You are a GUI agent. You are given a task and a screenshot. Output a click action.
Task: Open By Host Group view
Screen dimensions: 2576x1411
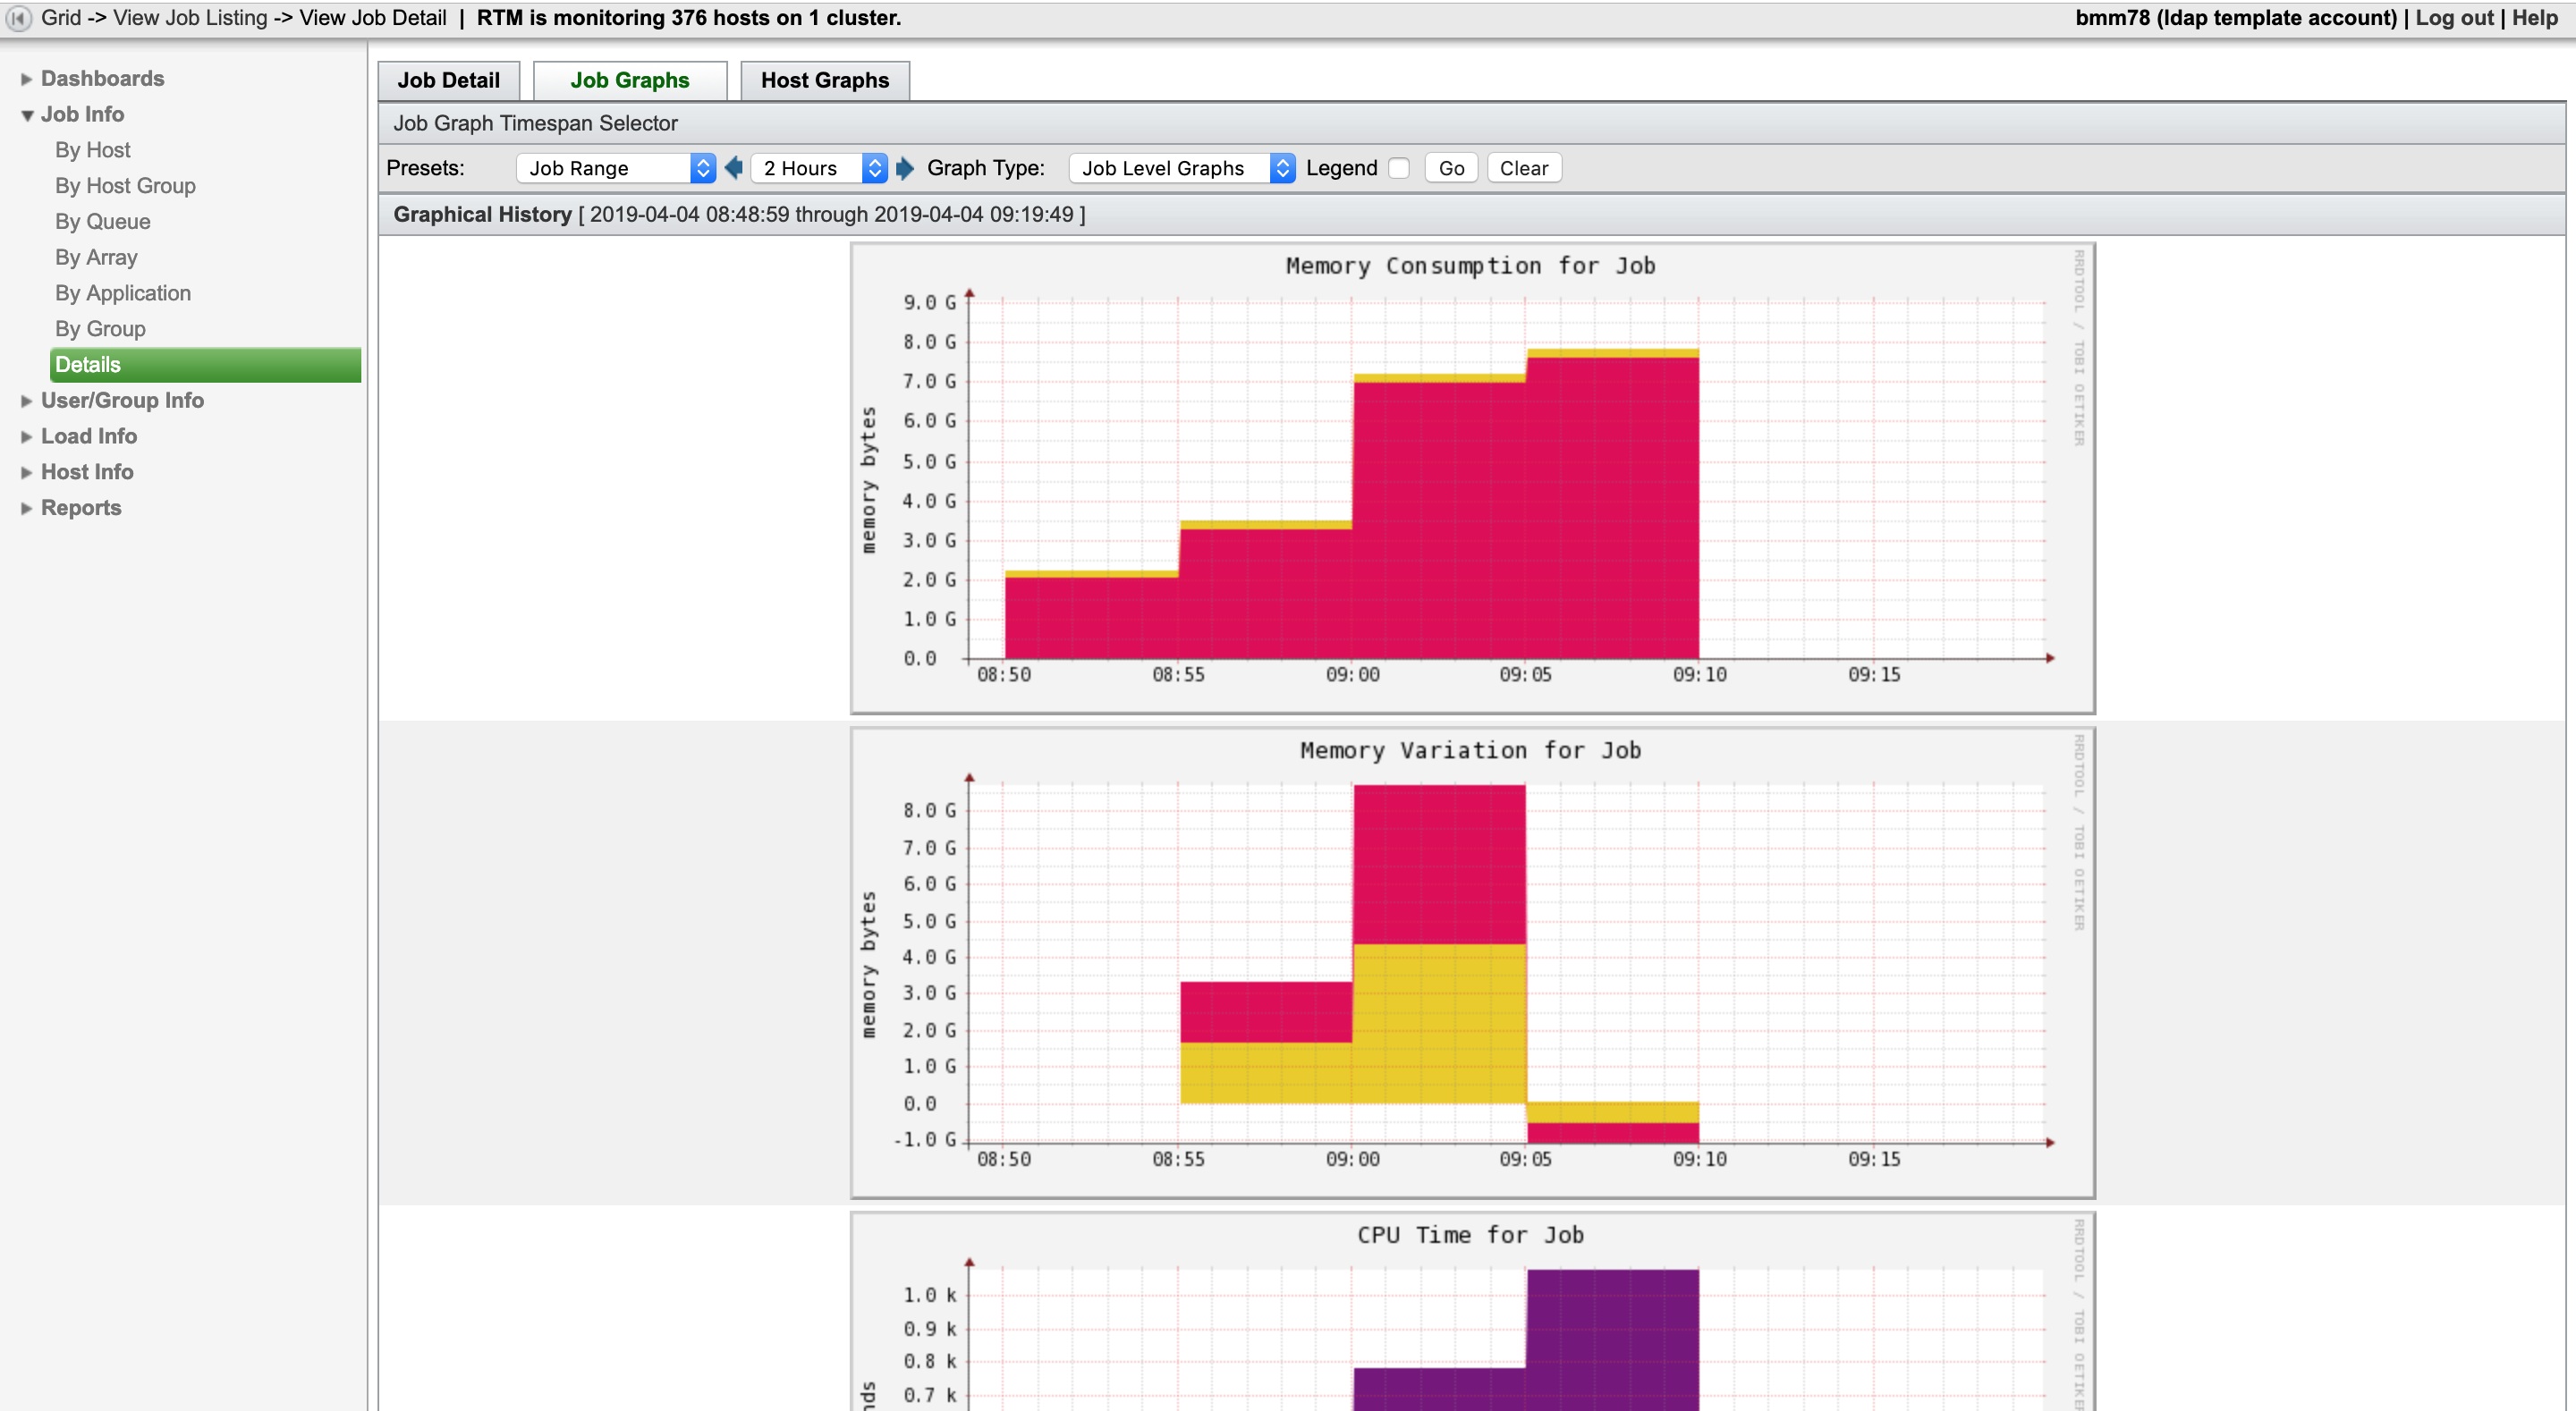(125, 186)
